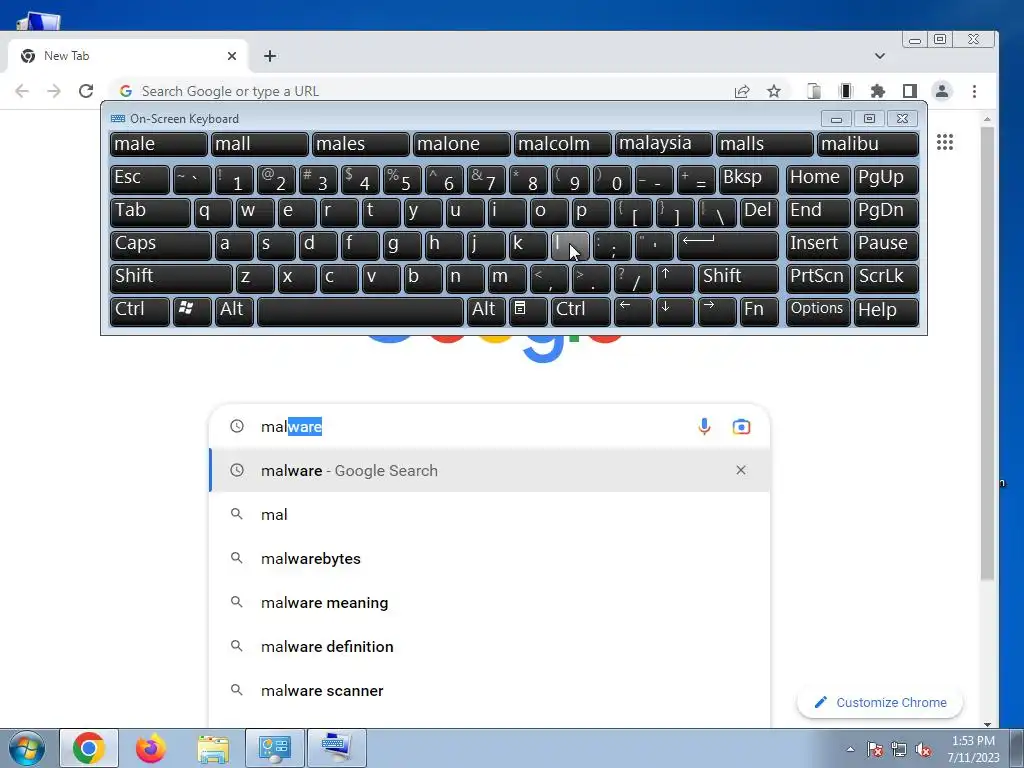Viewport: 1024px width, 768px height.
Task: Open the Chrome profile avatar
Action: point(942,91)
